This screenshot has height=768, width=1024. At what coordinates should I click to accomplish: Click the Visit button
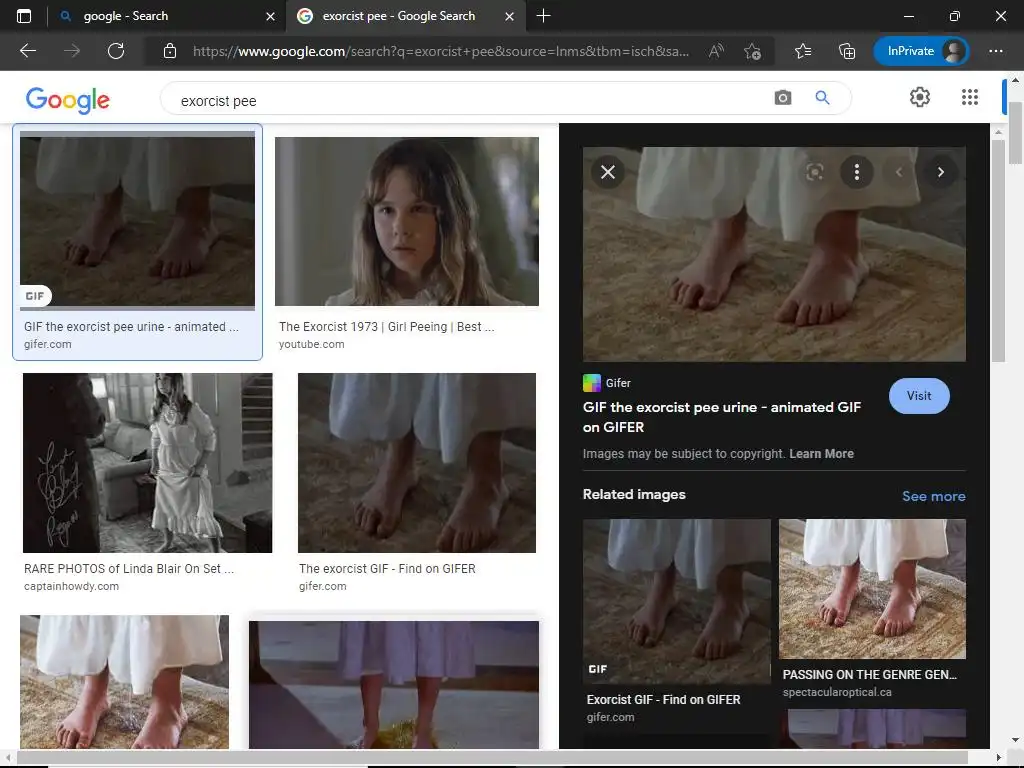(919, 396)
